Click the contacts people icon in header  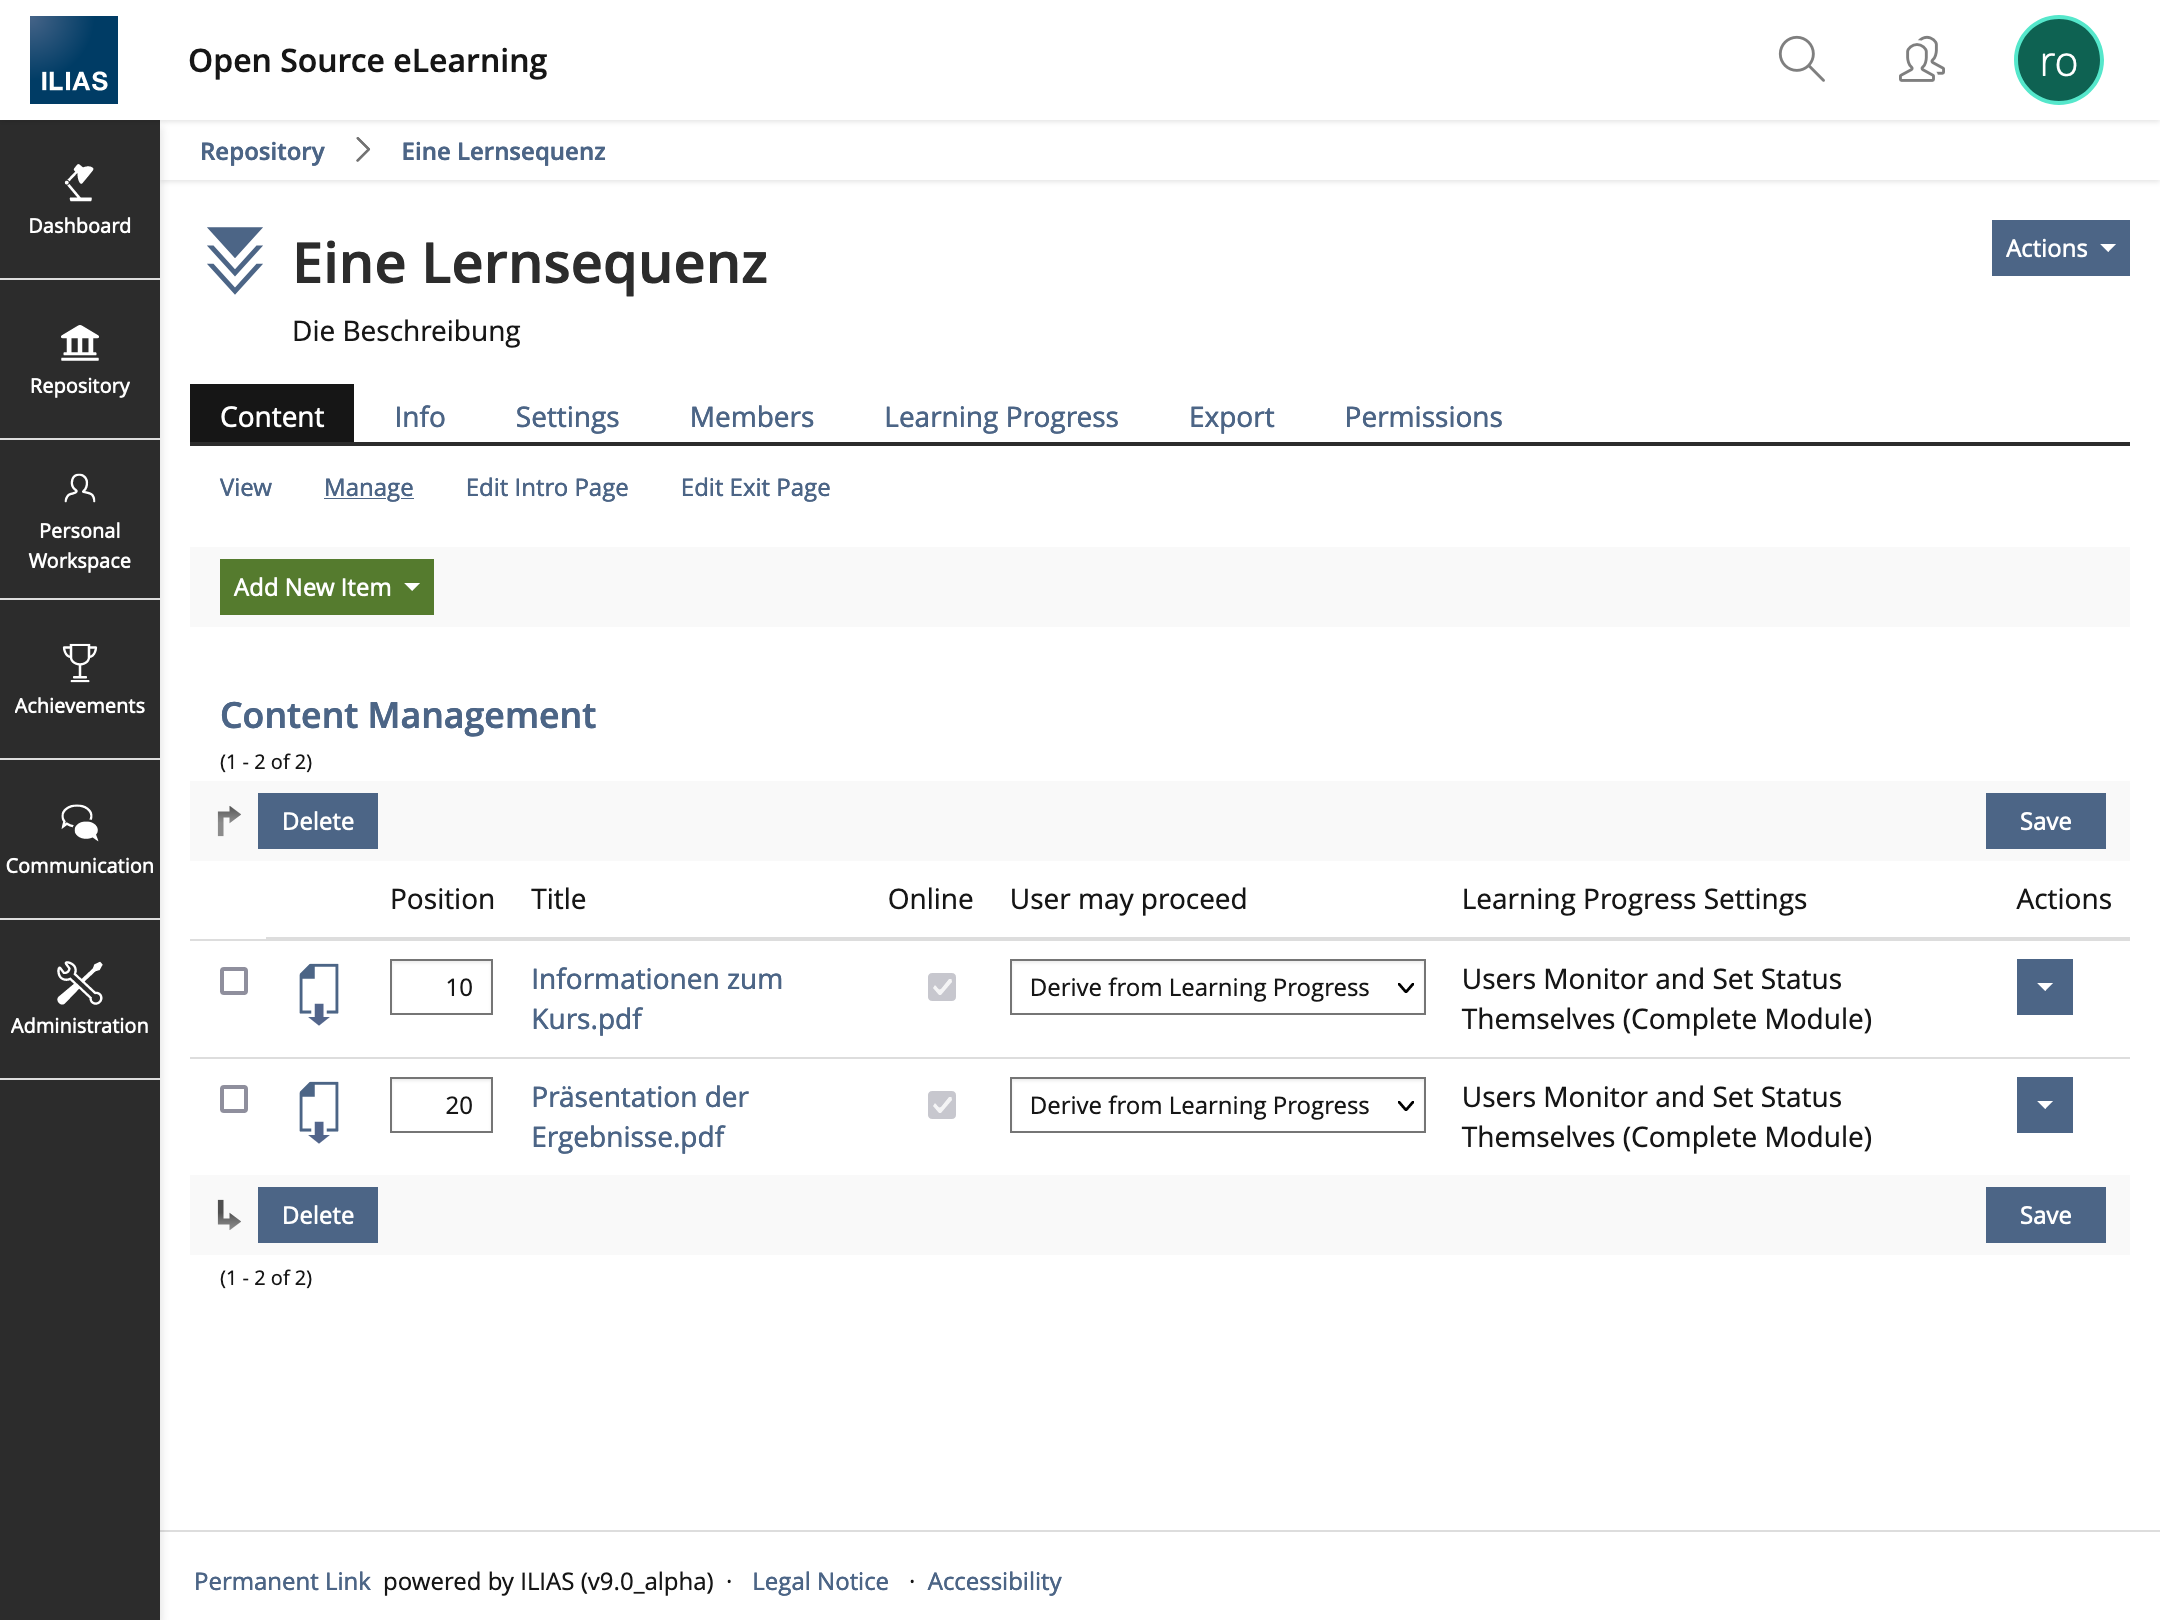[x=1921, y=60]
